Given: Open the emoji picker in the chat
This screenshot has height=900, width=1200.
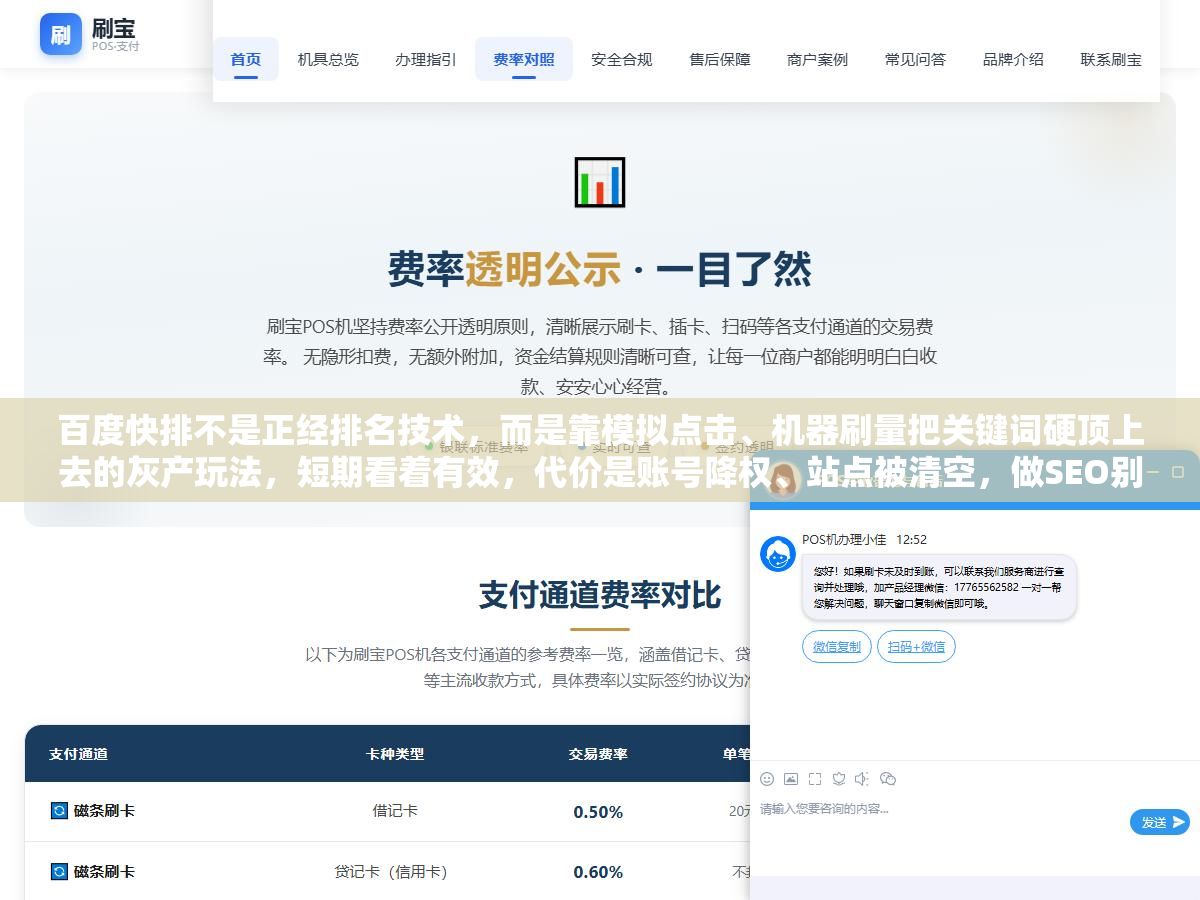Looking at the screenshot, I should pos(767,778).
